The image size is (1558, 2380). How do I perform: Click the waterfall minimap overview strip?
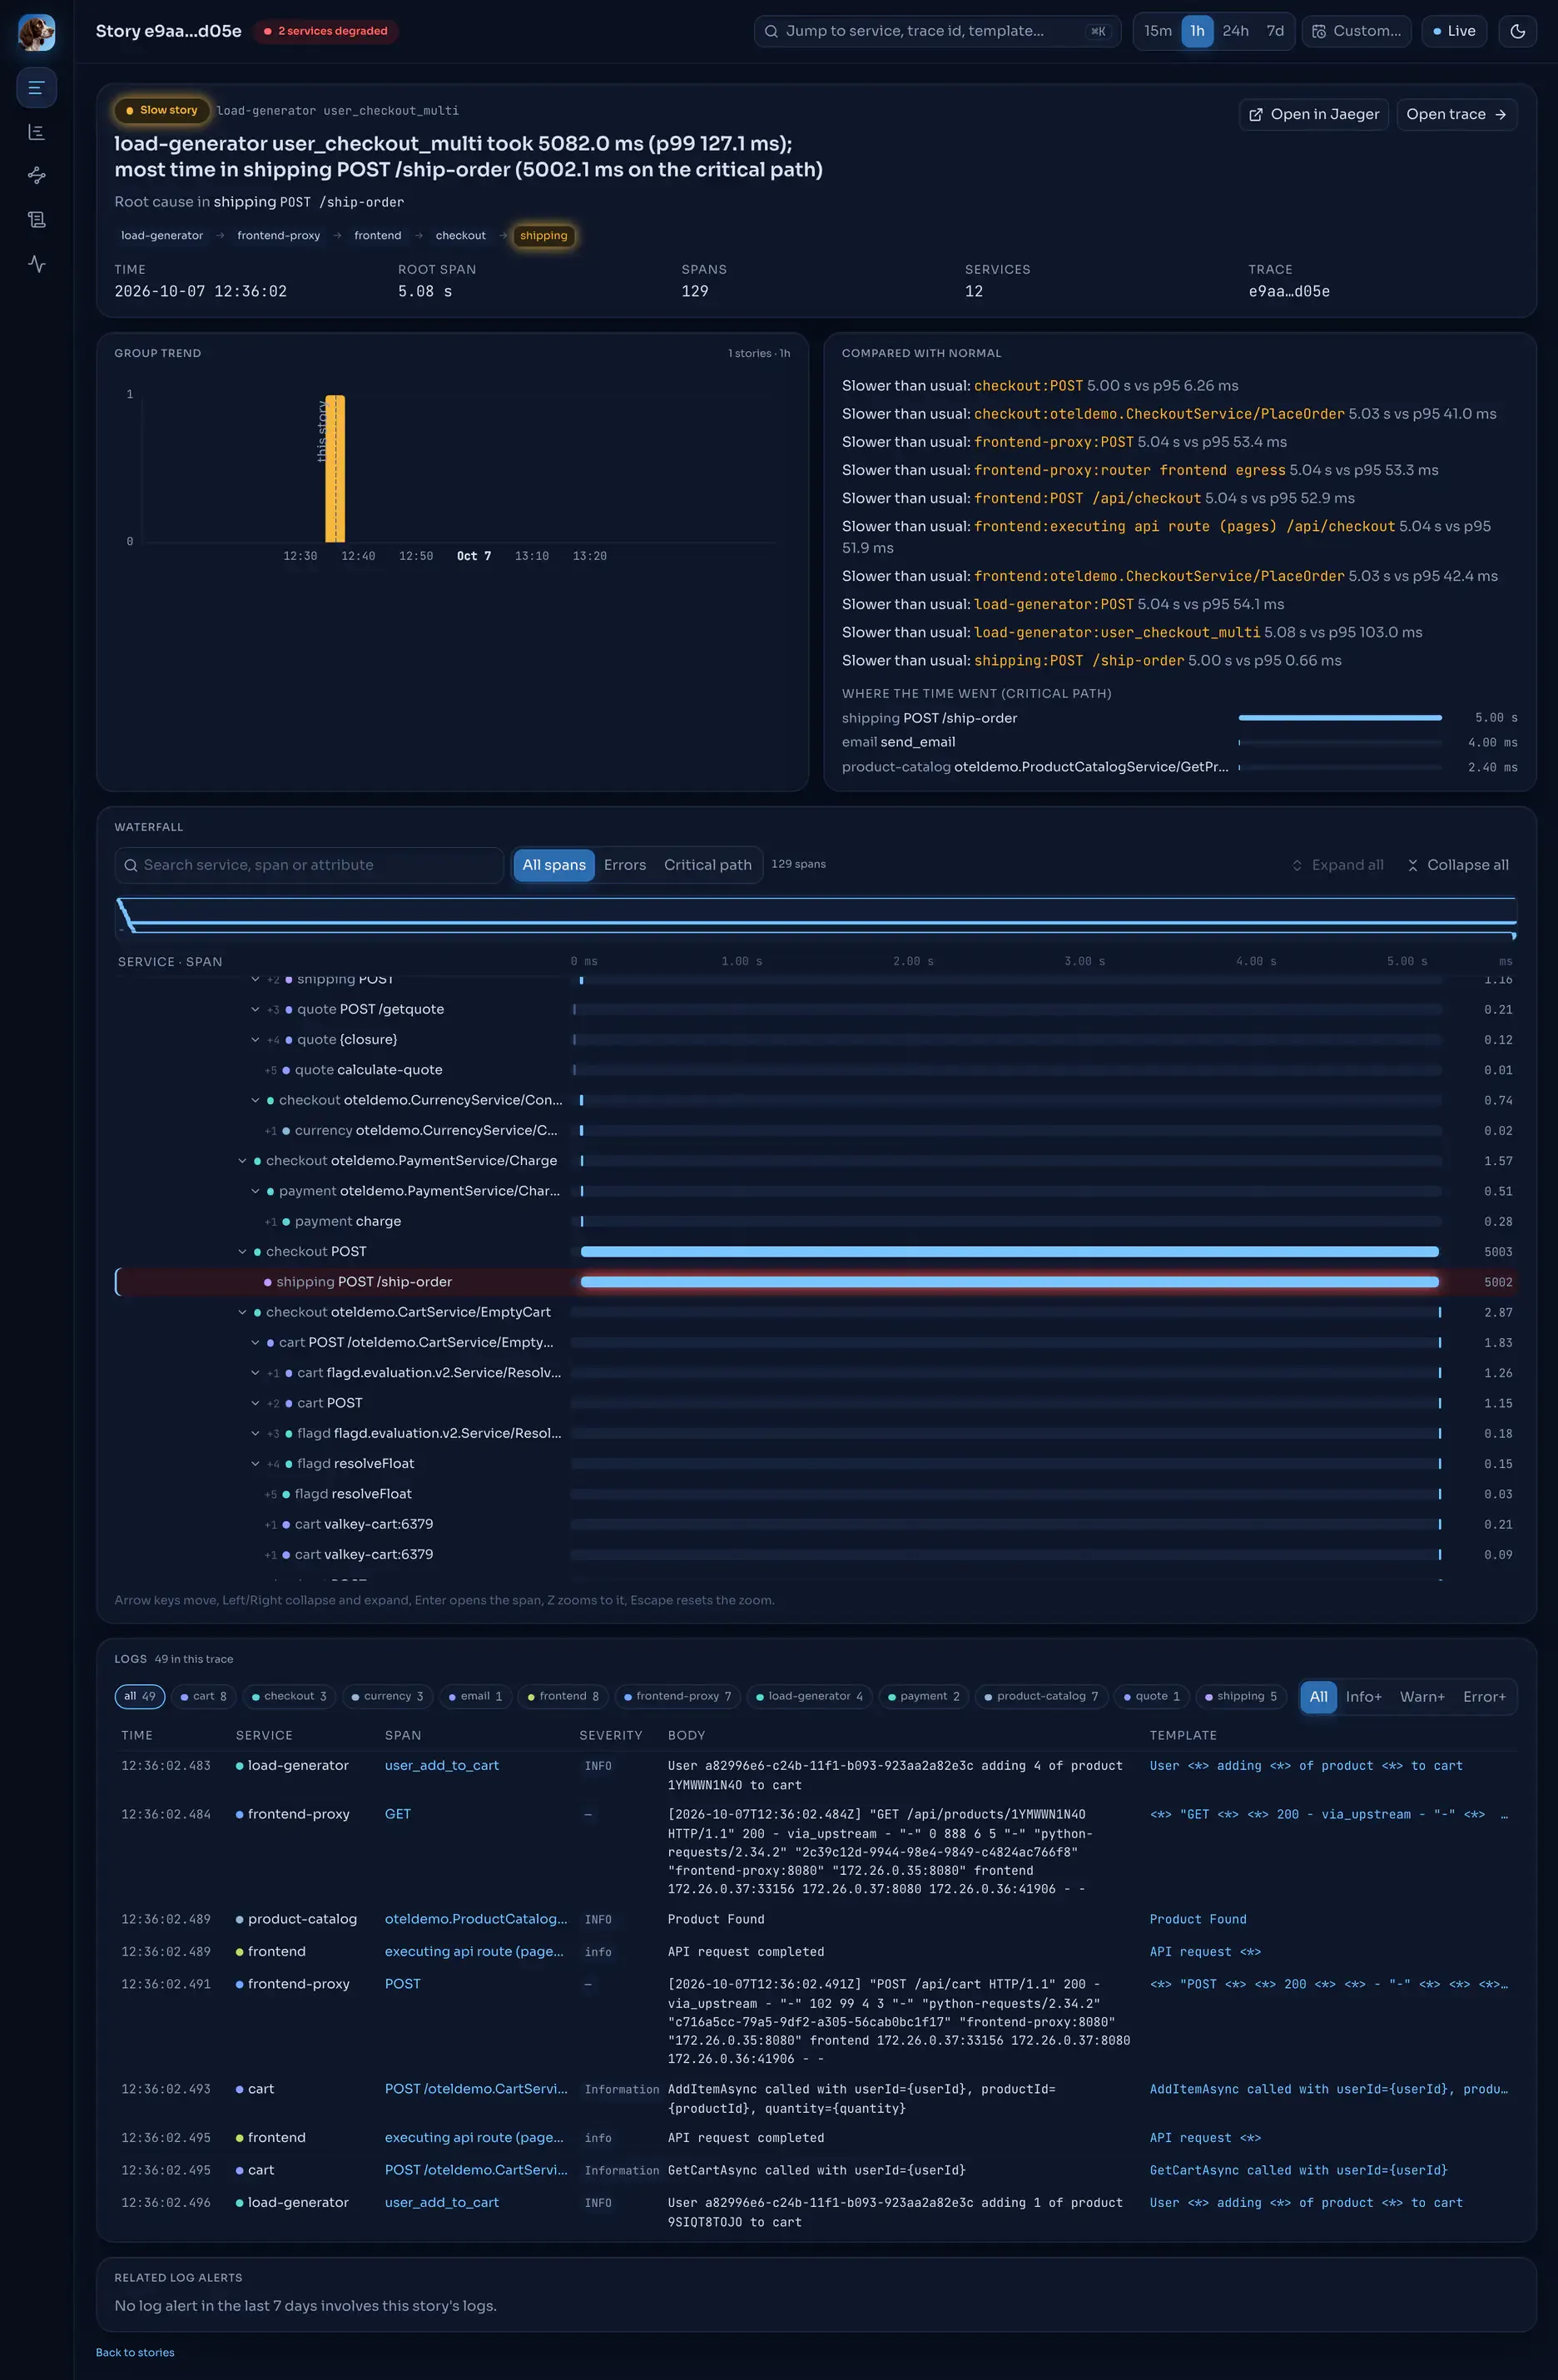816,918
